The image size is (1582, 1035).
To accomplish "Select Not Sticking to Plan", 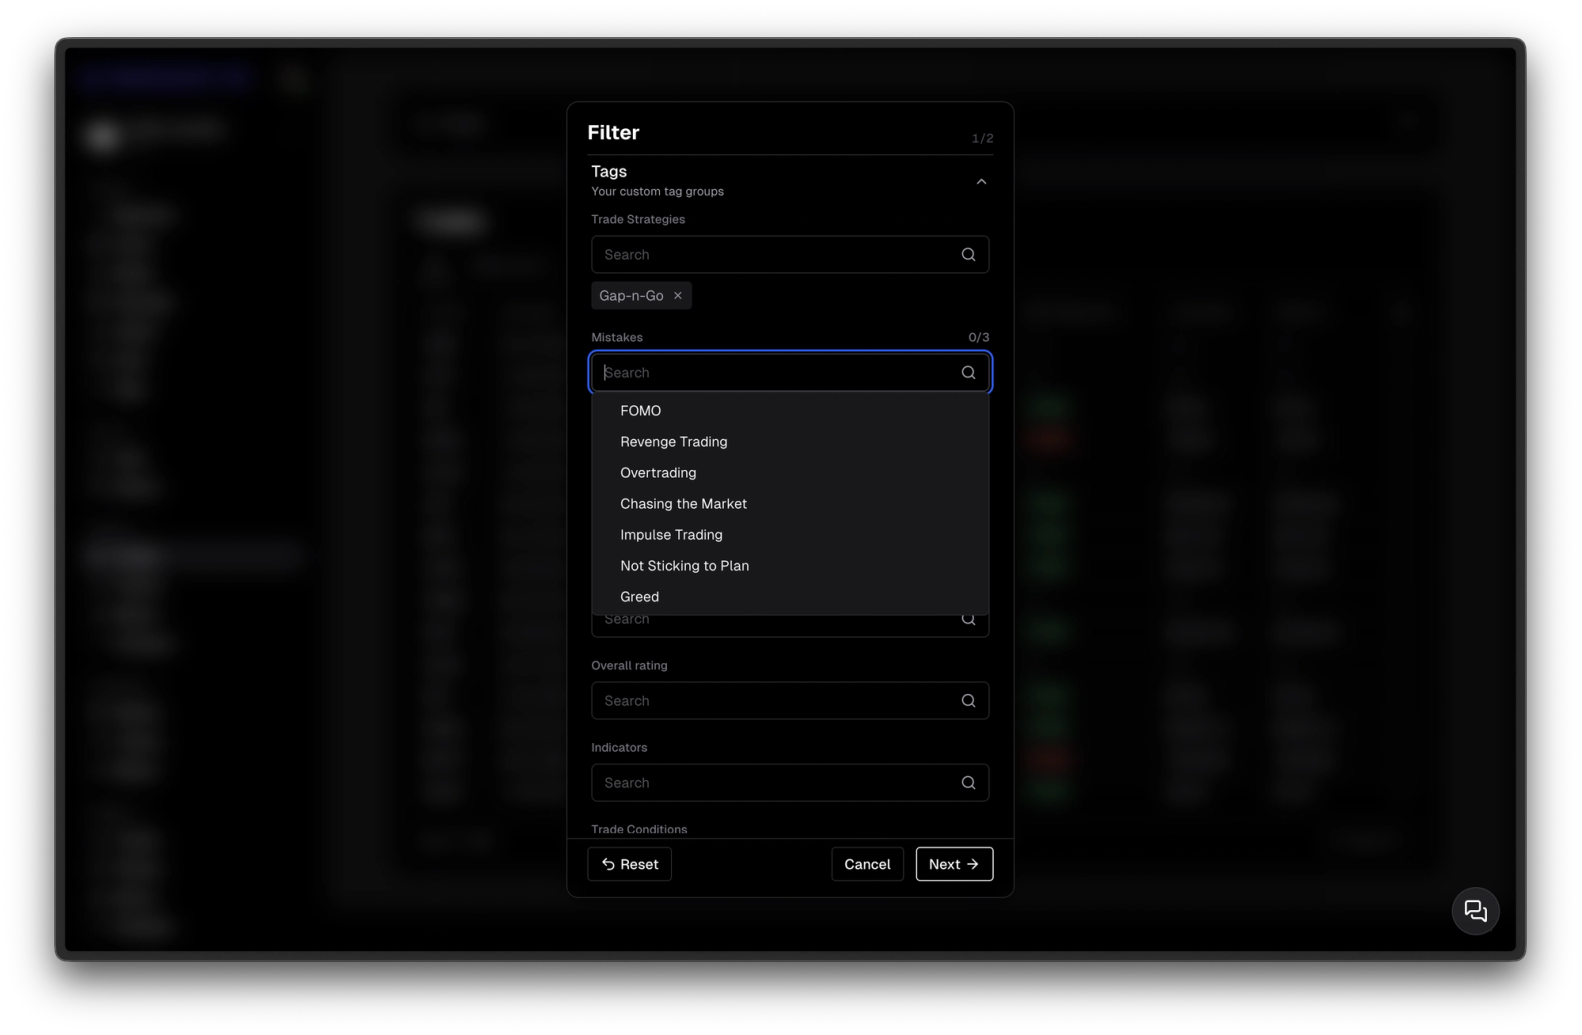I will tap(790, 566).
